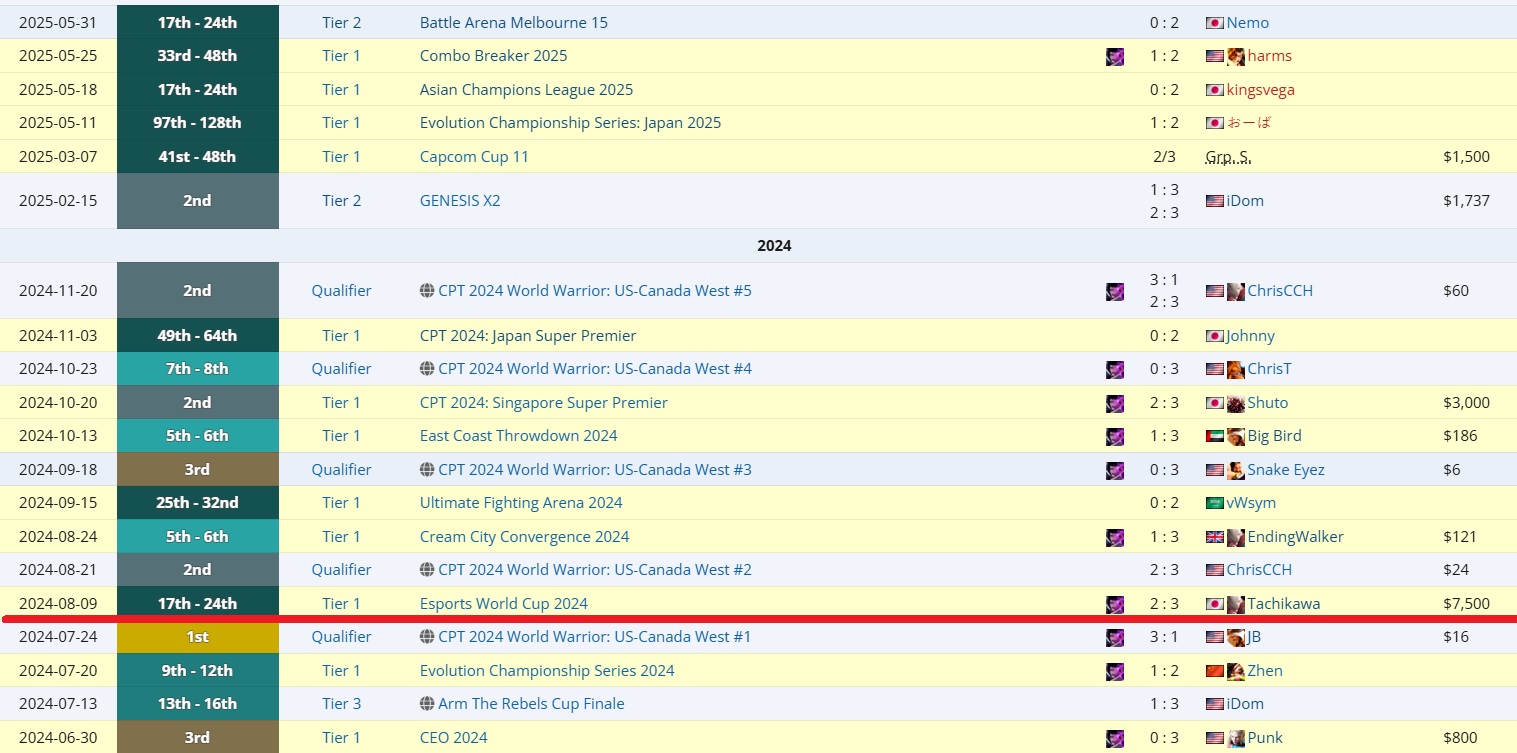Click the globe icon beside Arm The Rebels Cup
This screenshot has height=753, width=1517.
click(x=427, y=704)
